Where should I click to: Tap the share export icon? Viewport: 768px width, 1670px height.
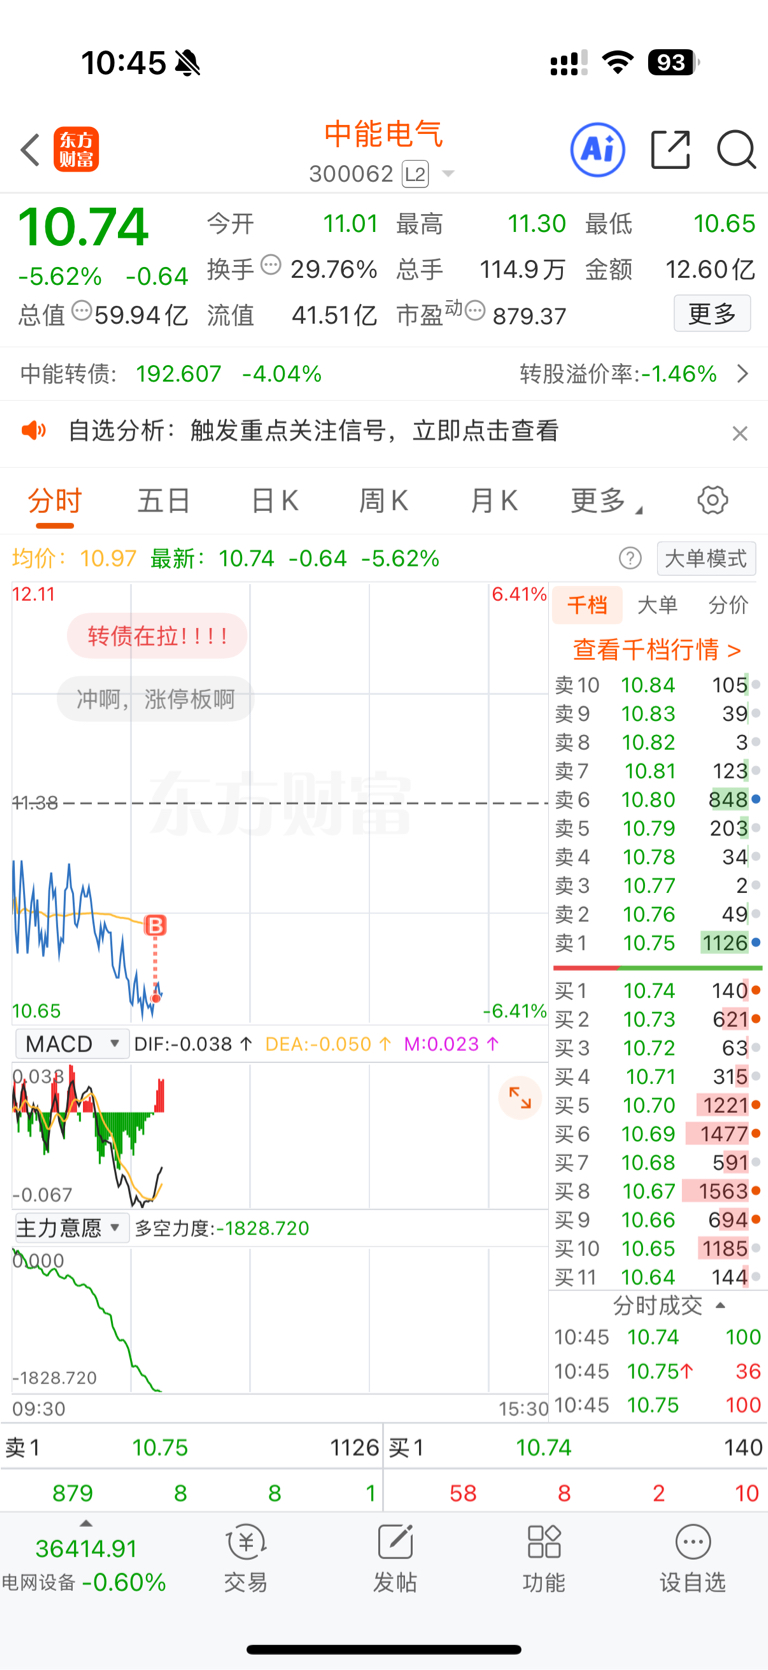pyautogui.click(x=670, y=150)
